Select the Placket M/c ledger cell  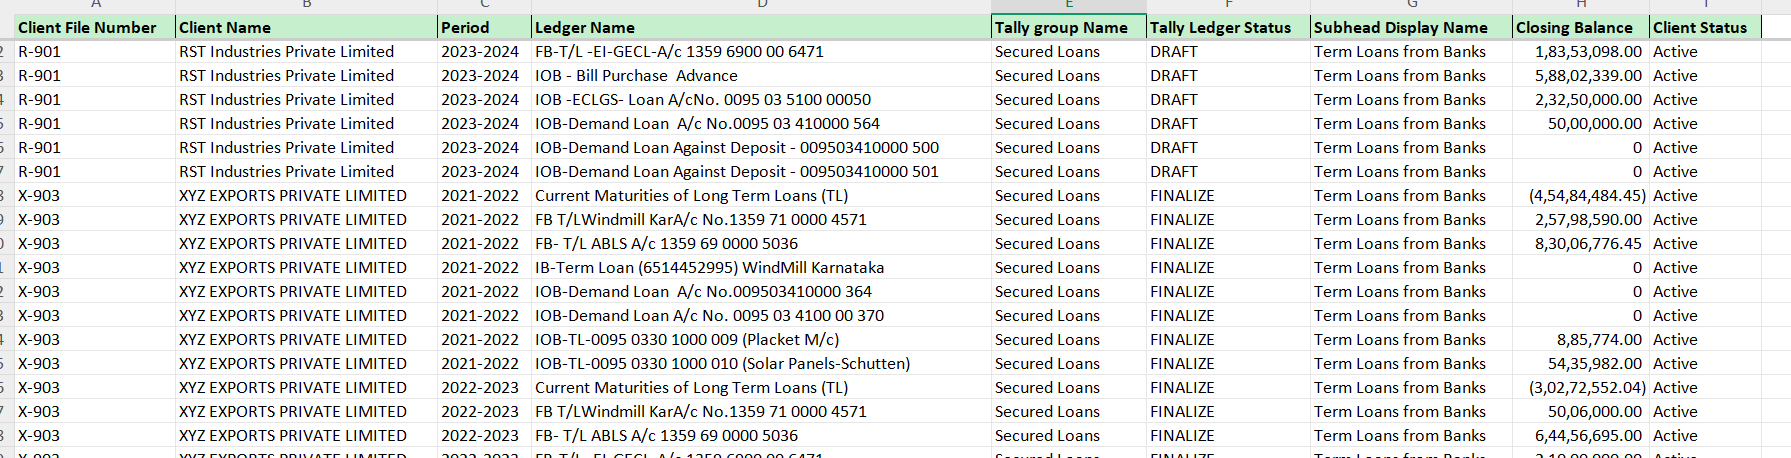click(x=687, y=340)
